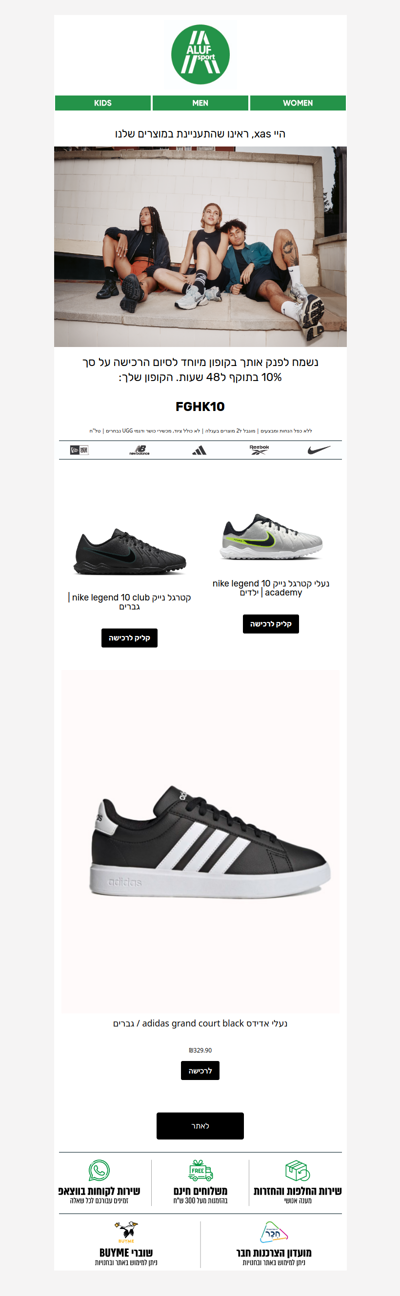Click the free shipping truck icon

(x=201, y=1171)
